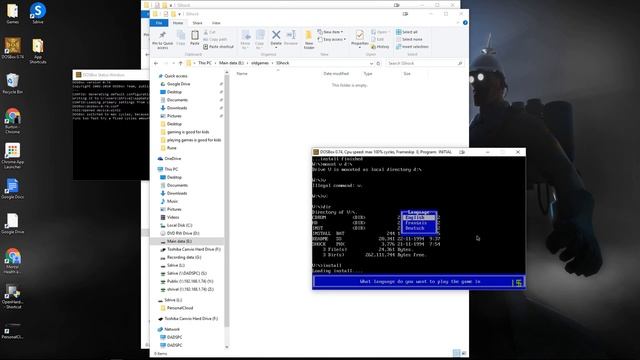The image size is (640, 360).
Task: Switch to the Share ribbon tab
Action: click(x=197, y=23)
